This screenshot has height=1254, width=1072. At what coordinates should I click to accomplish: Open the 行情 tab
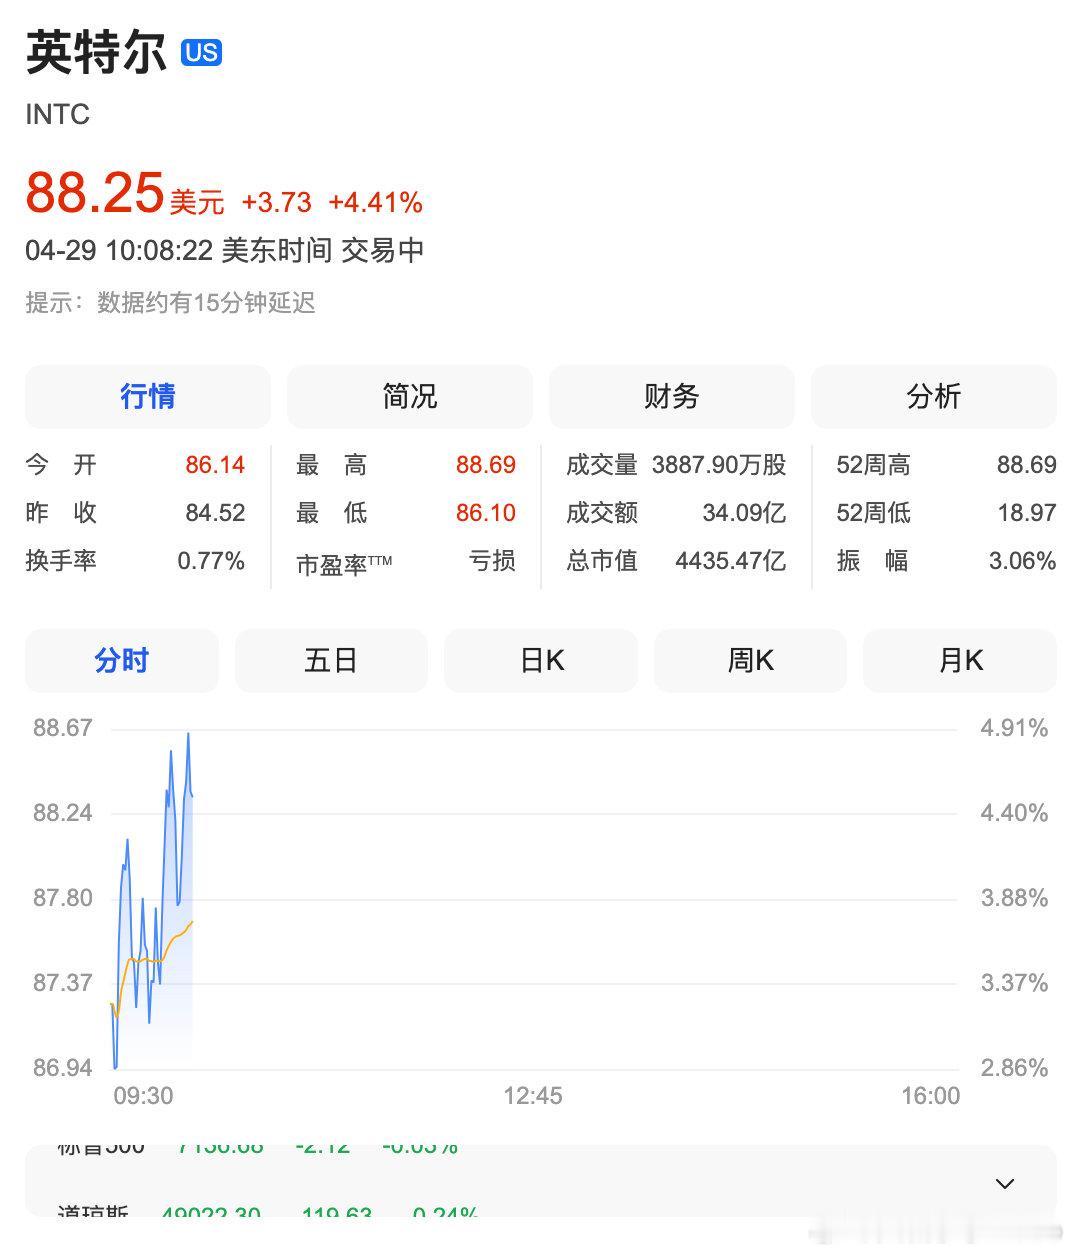tap(148, 397)
